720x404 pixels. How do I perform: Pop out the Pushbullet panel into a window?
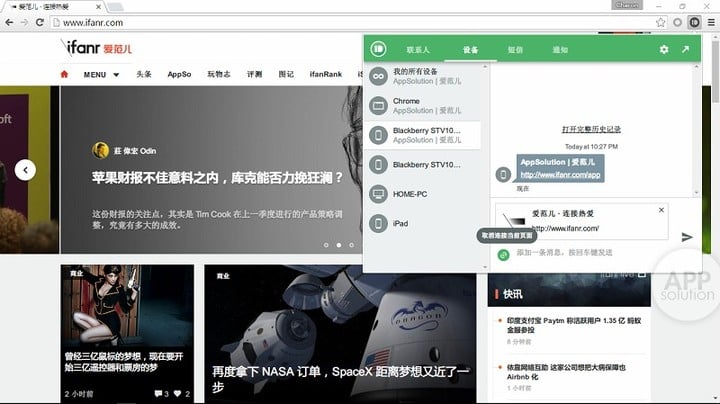[x=686, y=49]
